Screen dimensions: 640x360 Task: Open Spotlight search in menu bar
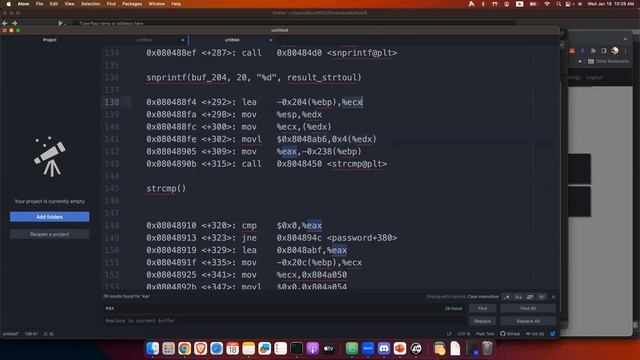click(x=558, y=4)
